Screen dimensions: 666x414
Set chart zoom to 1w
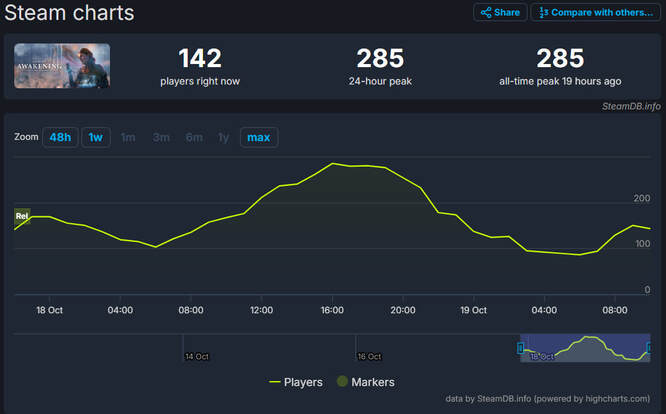click(x=96, y=137)
